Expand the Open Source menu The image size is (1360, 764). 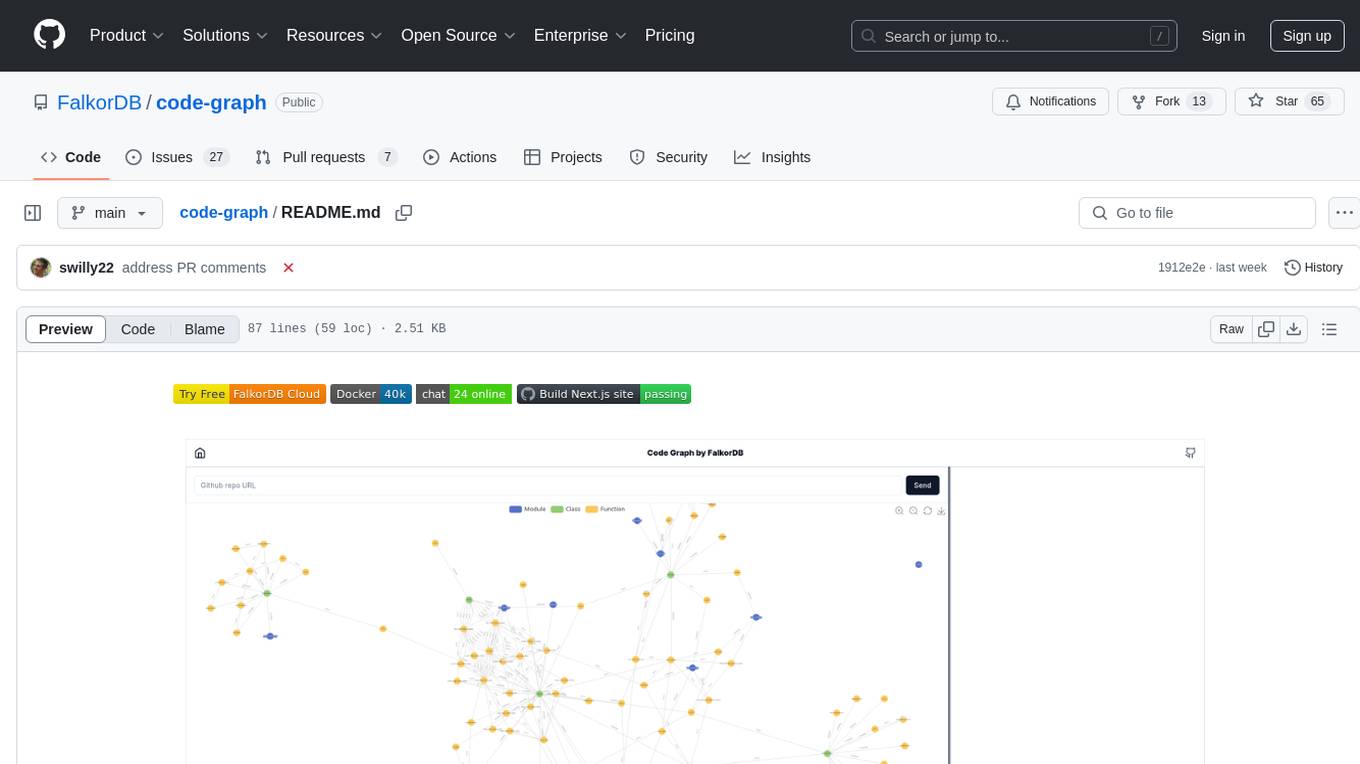click(x=458, y=35)
